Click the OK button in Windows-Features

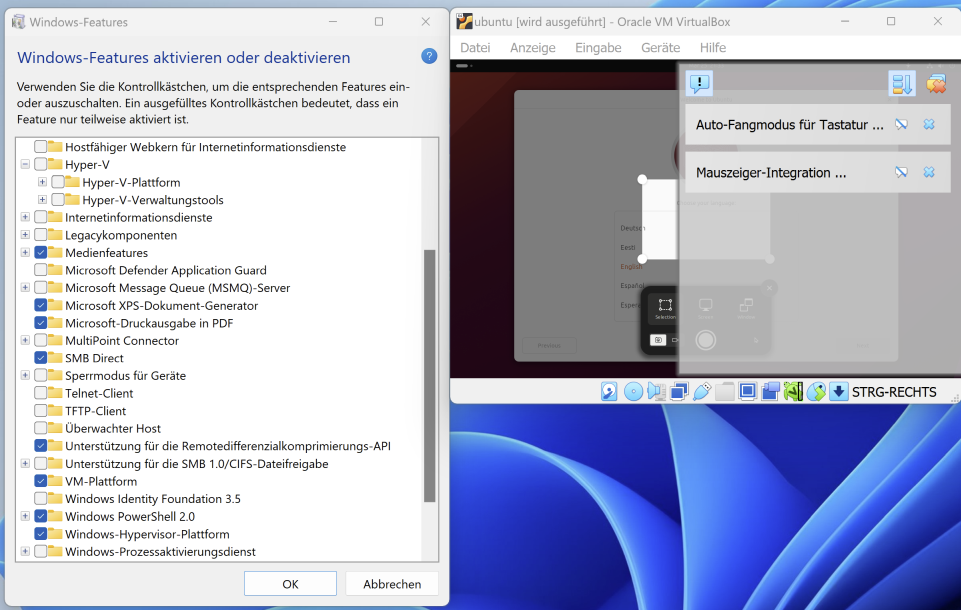point(291,584)
